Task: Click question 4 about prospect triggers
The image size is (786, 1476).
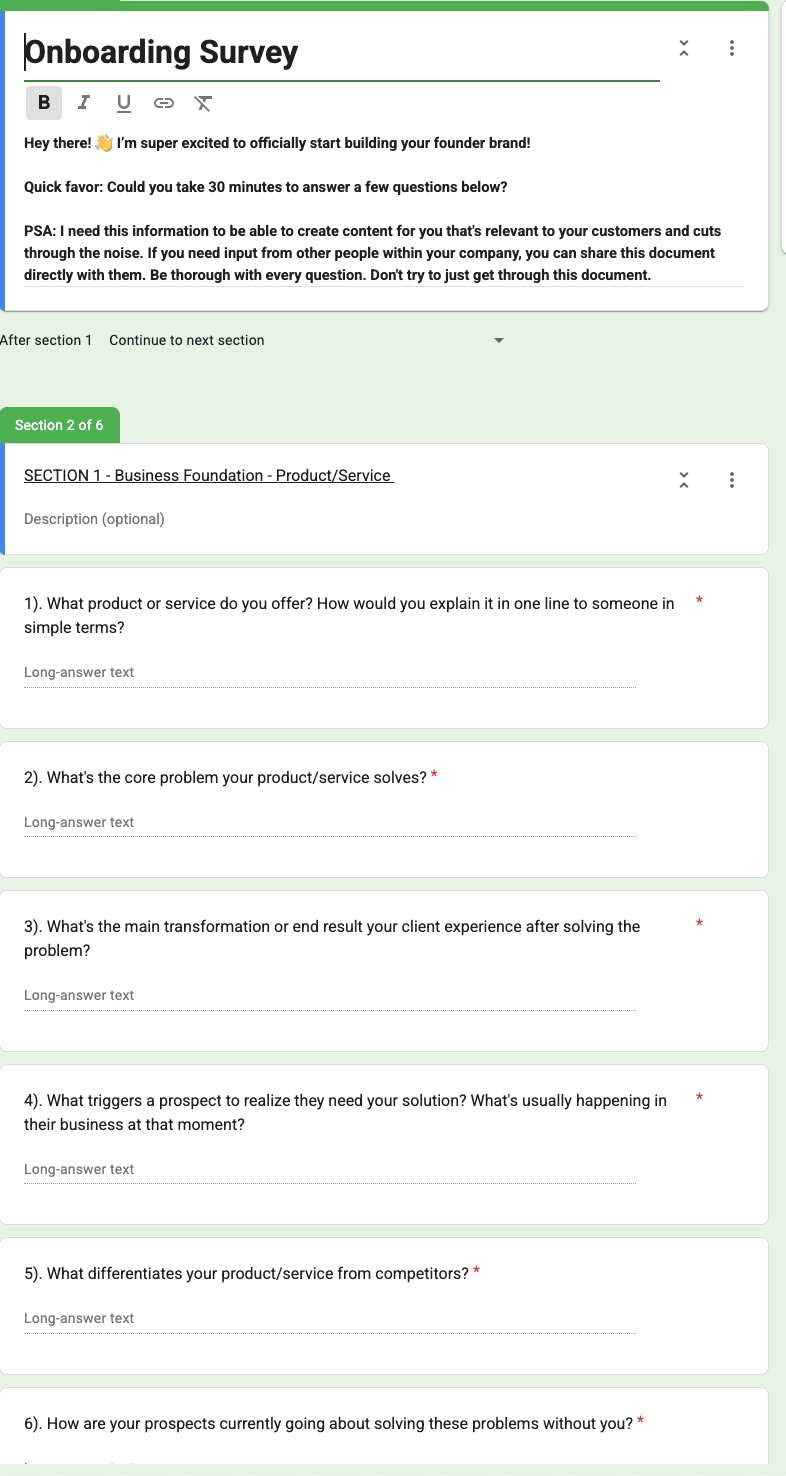Action: pyautogui.click(x=345, y=1112)
